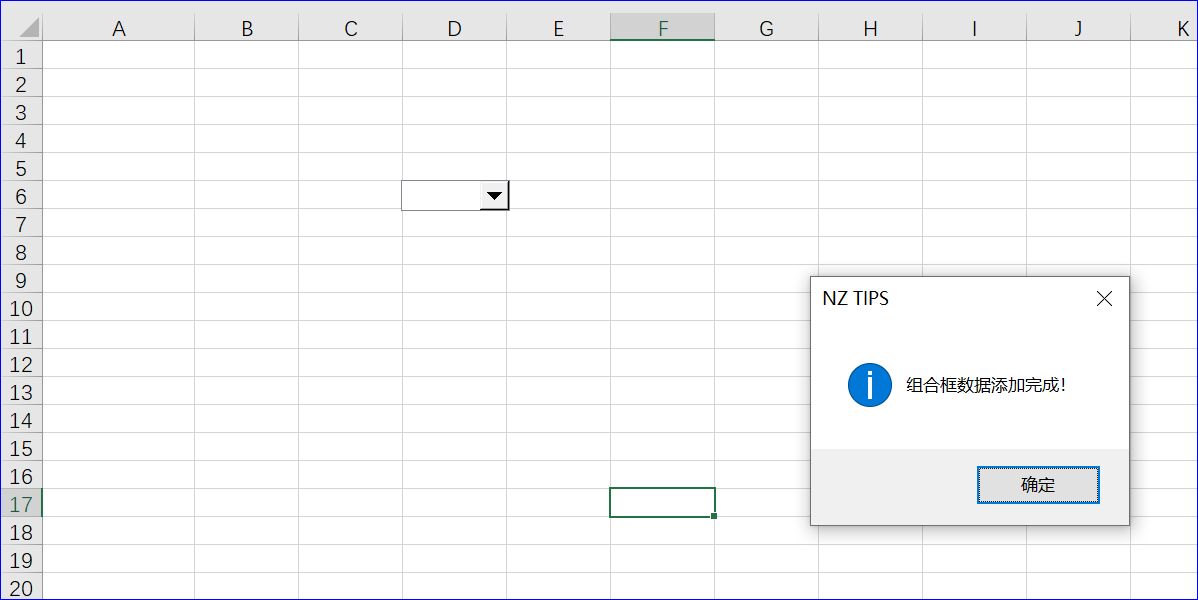Select column D header
Screen dimensions: 1198x600
point(454,29)
